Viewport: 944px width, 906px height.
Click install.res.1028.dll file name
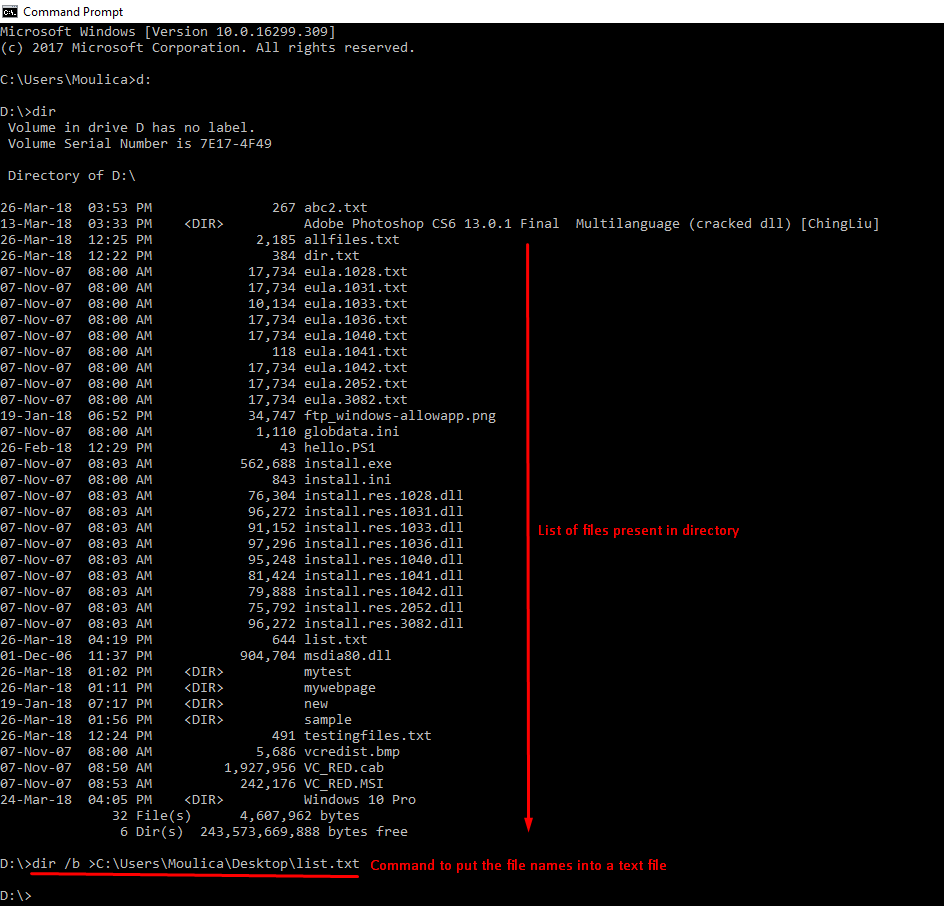coord(384,495)
